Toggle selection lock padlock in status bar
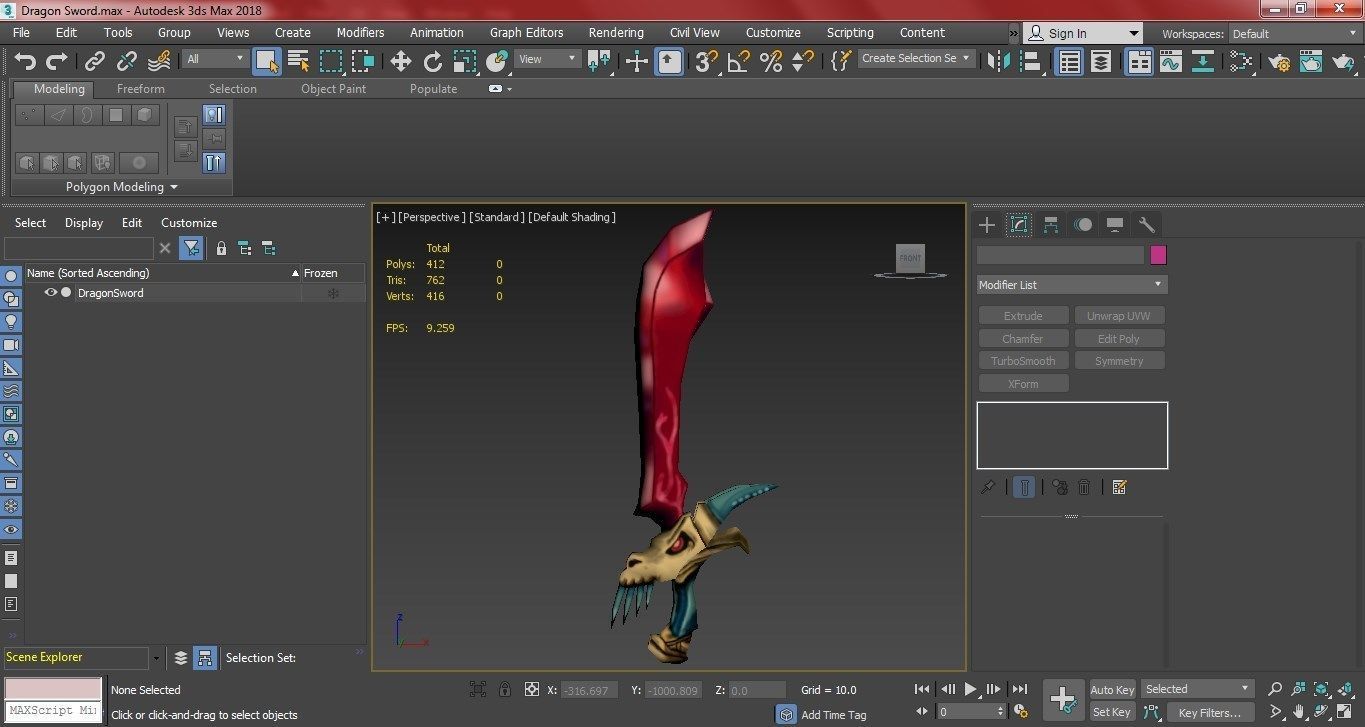Viewport: 1365px width, 727px height. click(505, 689)
